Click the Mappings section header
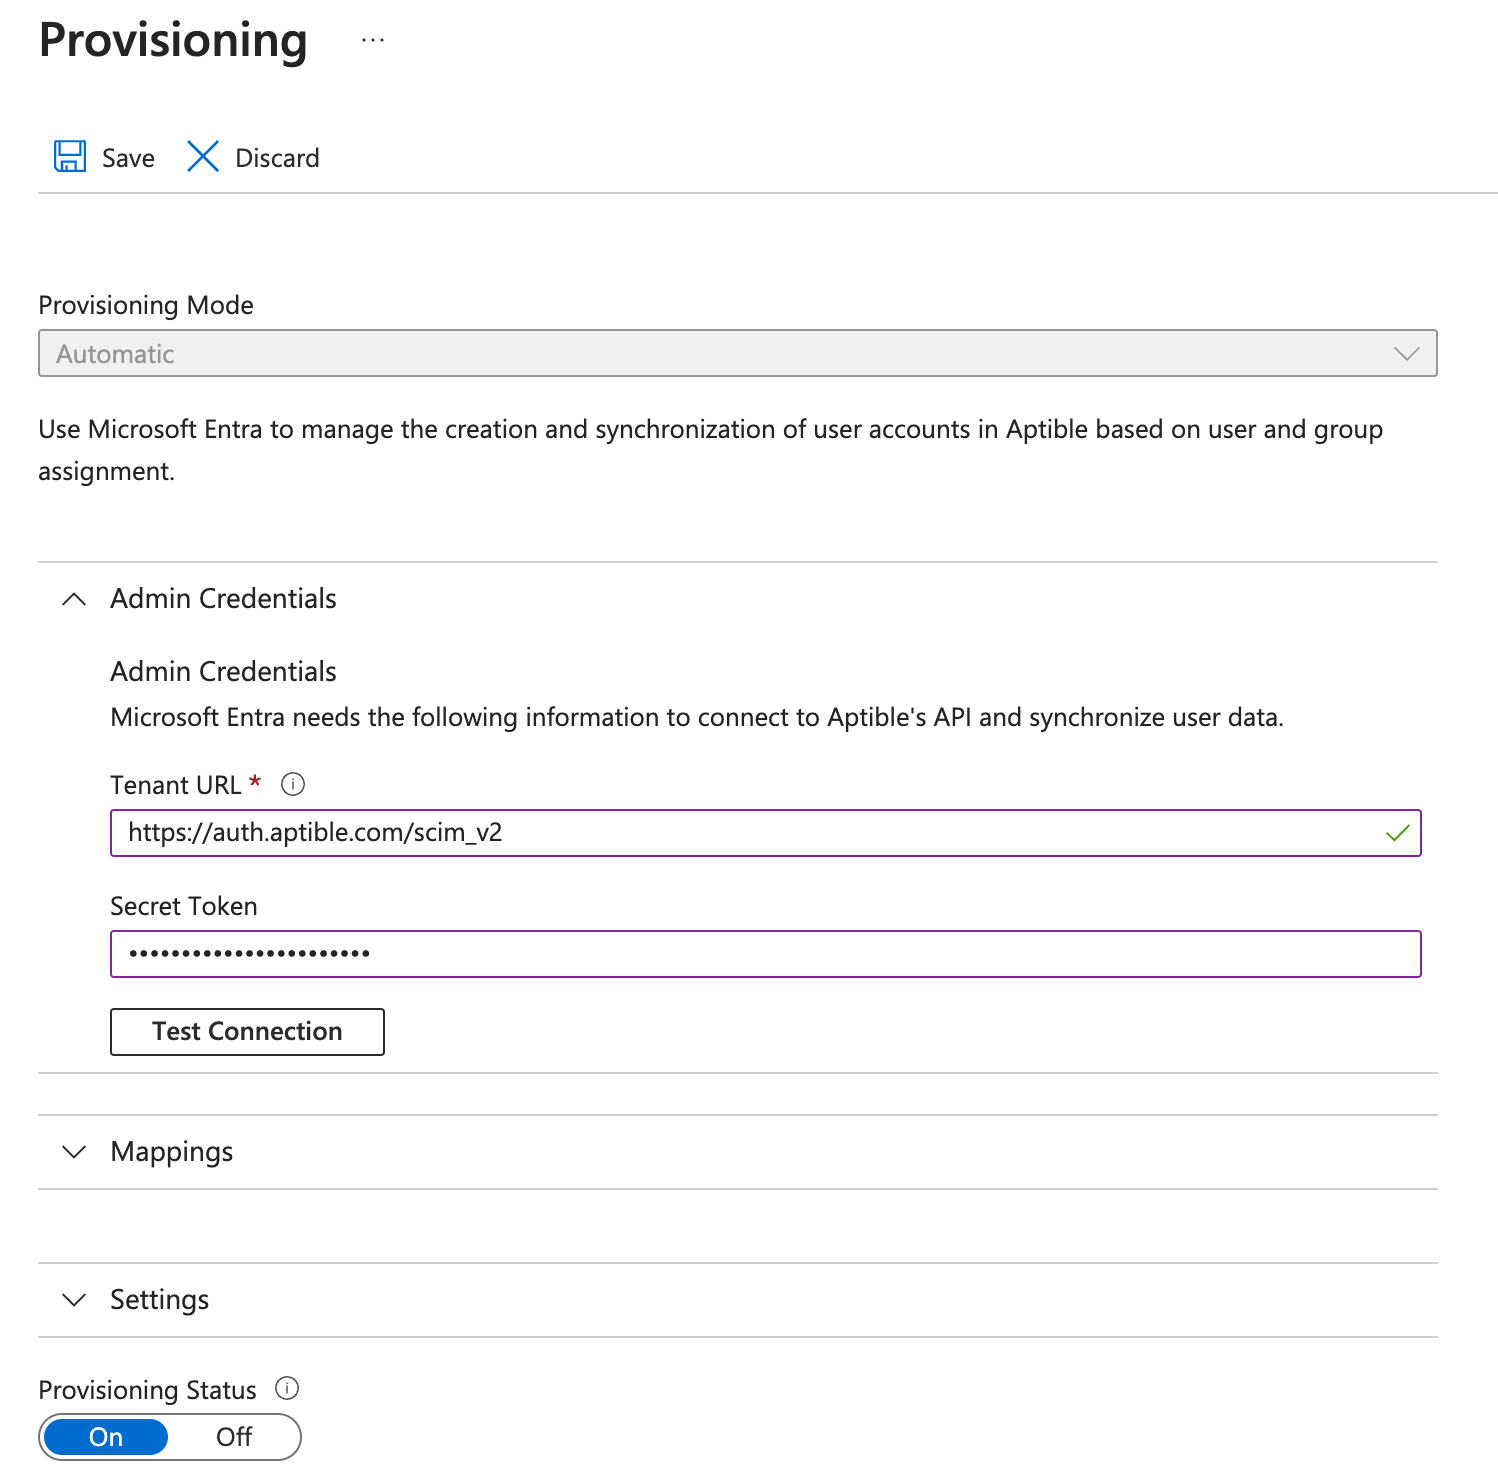Viewport: 1498px width, 1476px height. pos(172,1152)
